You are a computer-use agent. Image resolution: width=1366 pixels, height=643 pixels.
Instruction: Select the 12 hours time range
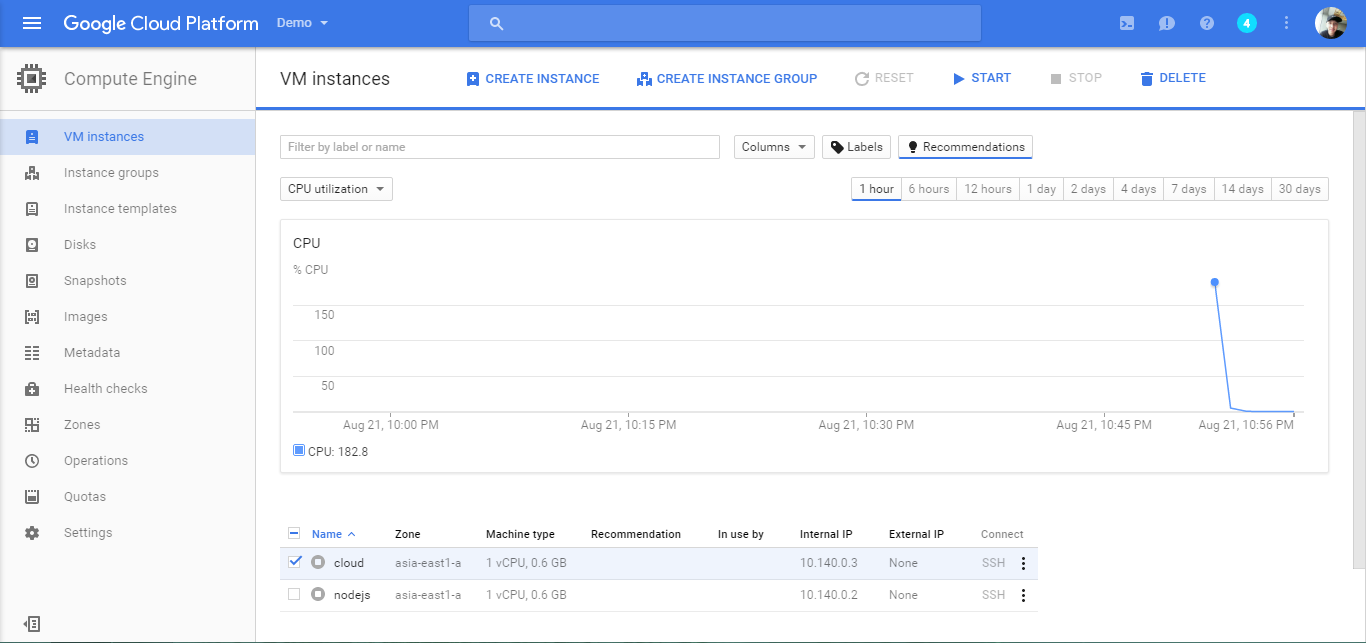(x=987, y=189)
